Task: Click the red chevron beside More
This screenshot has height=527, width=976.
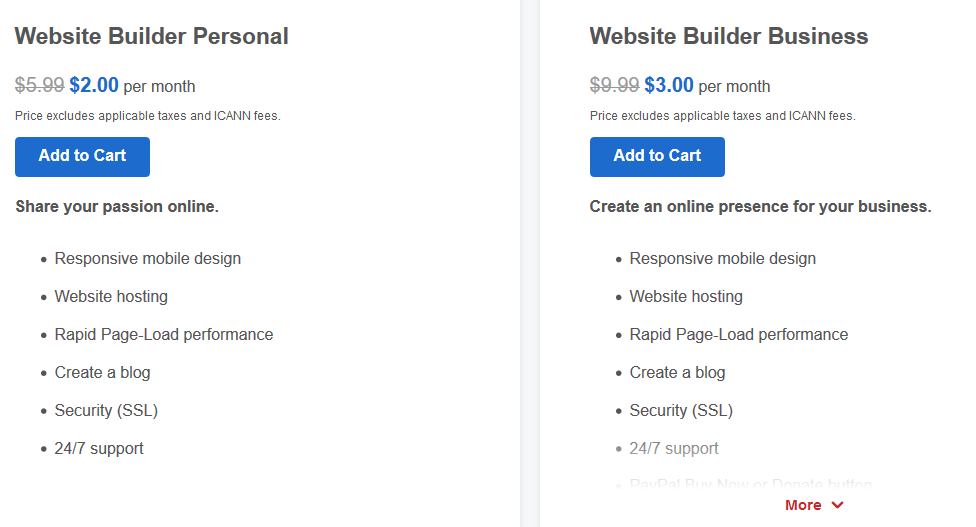Action: 838,505
